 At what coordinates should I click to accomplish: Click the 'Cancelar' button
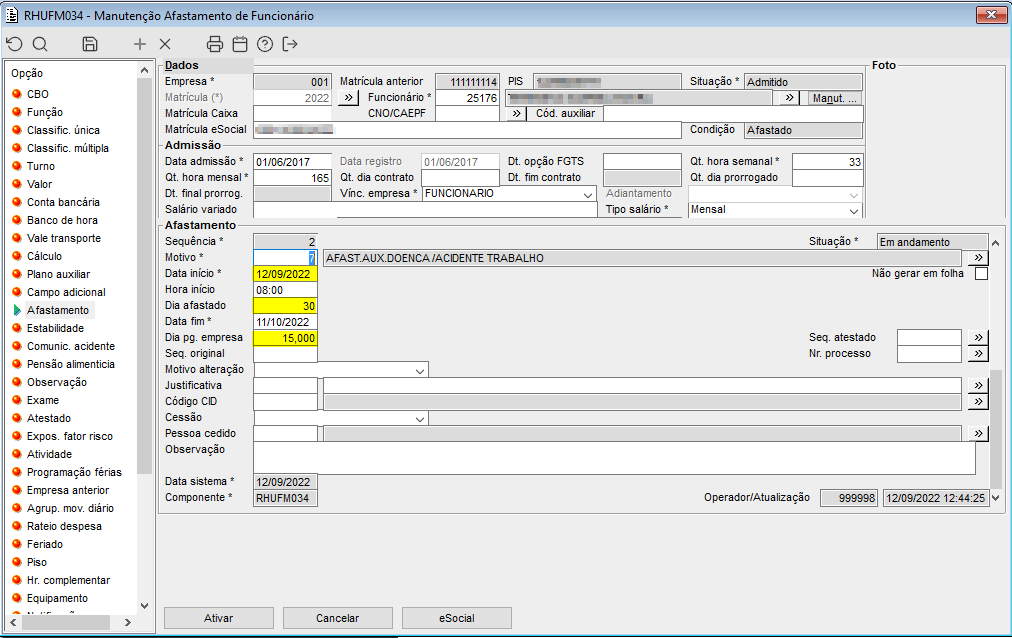[337, 618]
